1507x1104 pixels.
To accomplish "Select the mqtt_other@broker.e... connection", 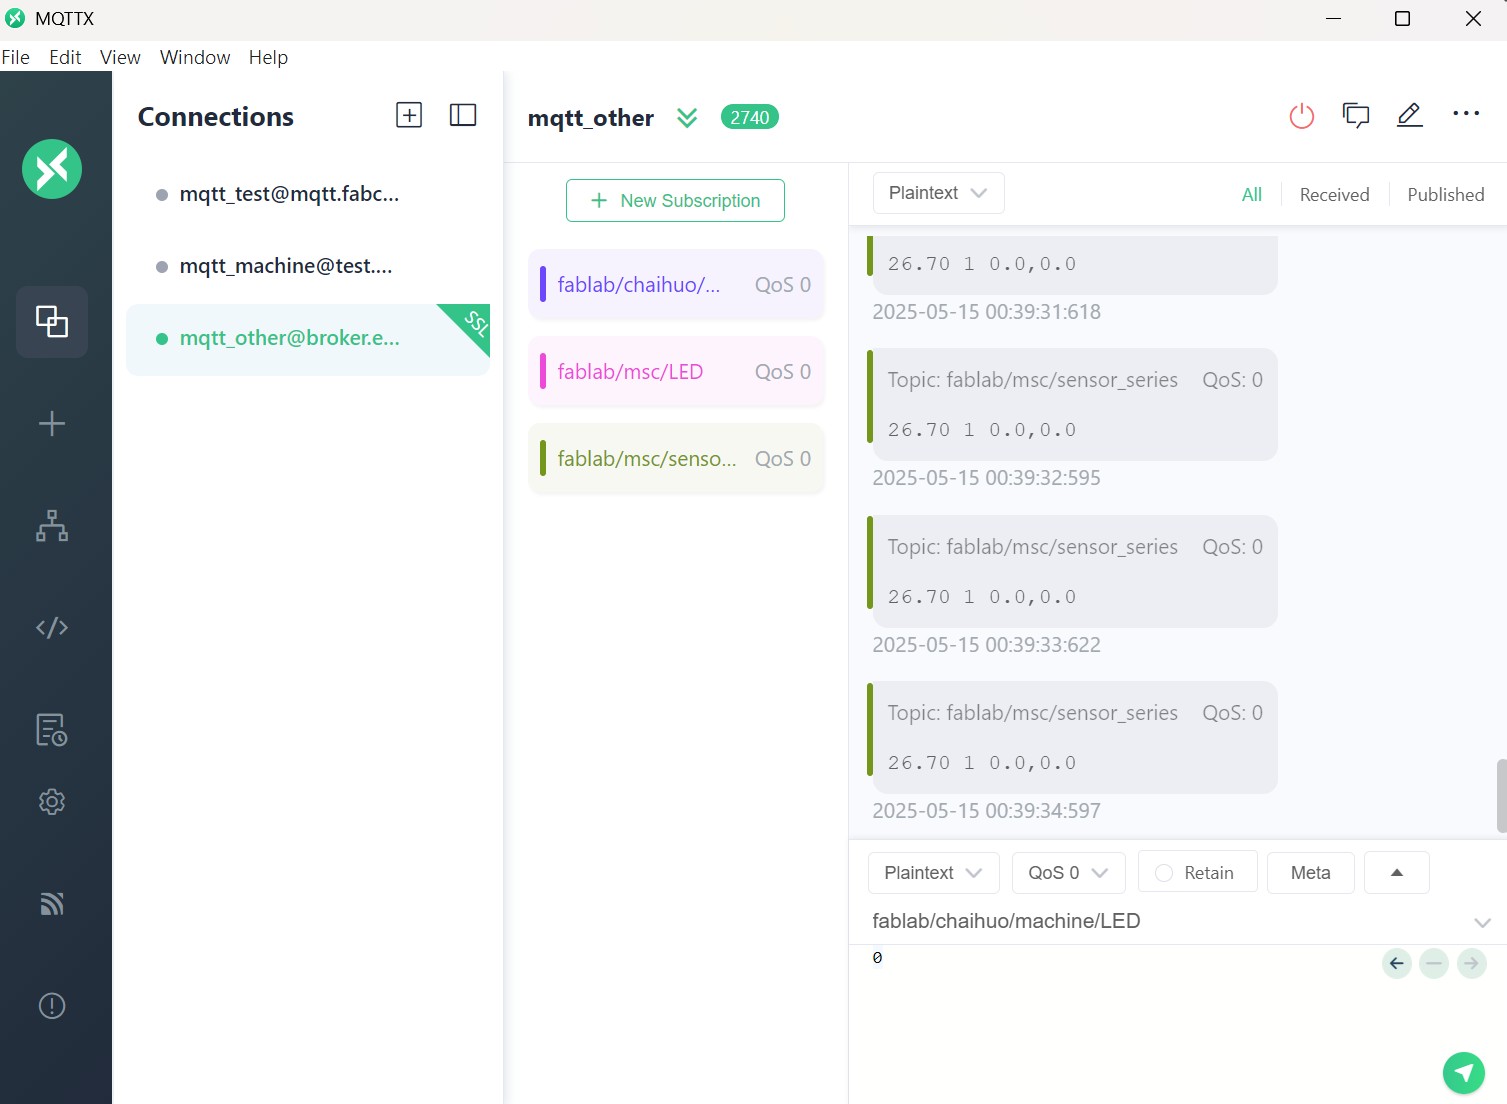I will click(308, 339).
